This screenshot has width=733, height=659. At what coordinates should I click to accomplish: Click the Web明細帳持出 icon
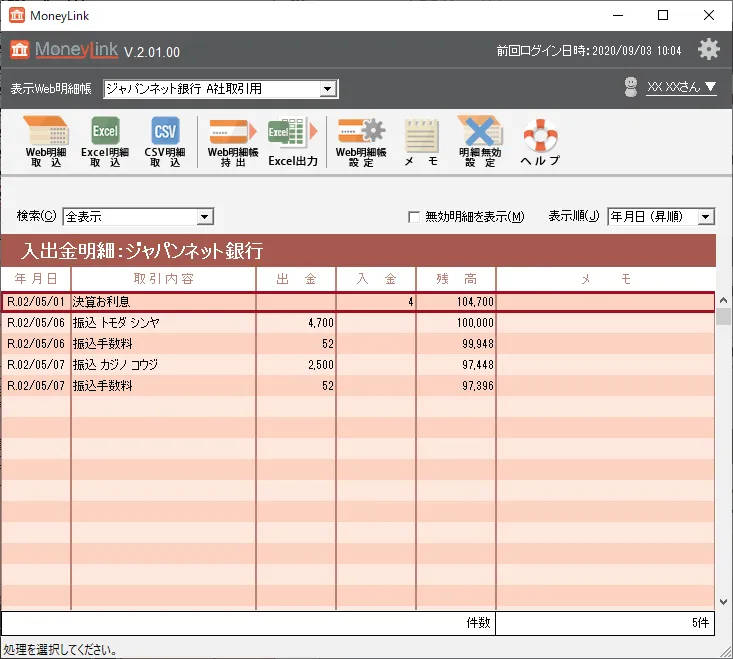(x=232, y=141)
